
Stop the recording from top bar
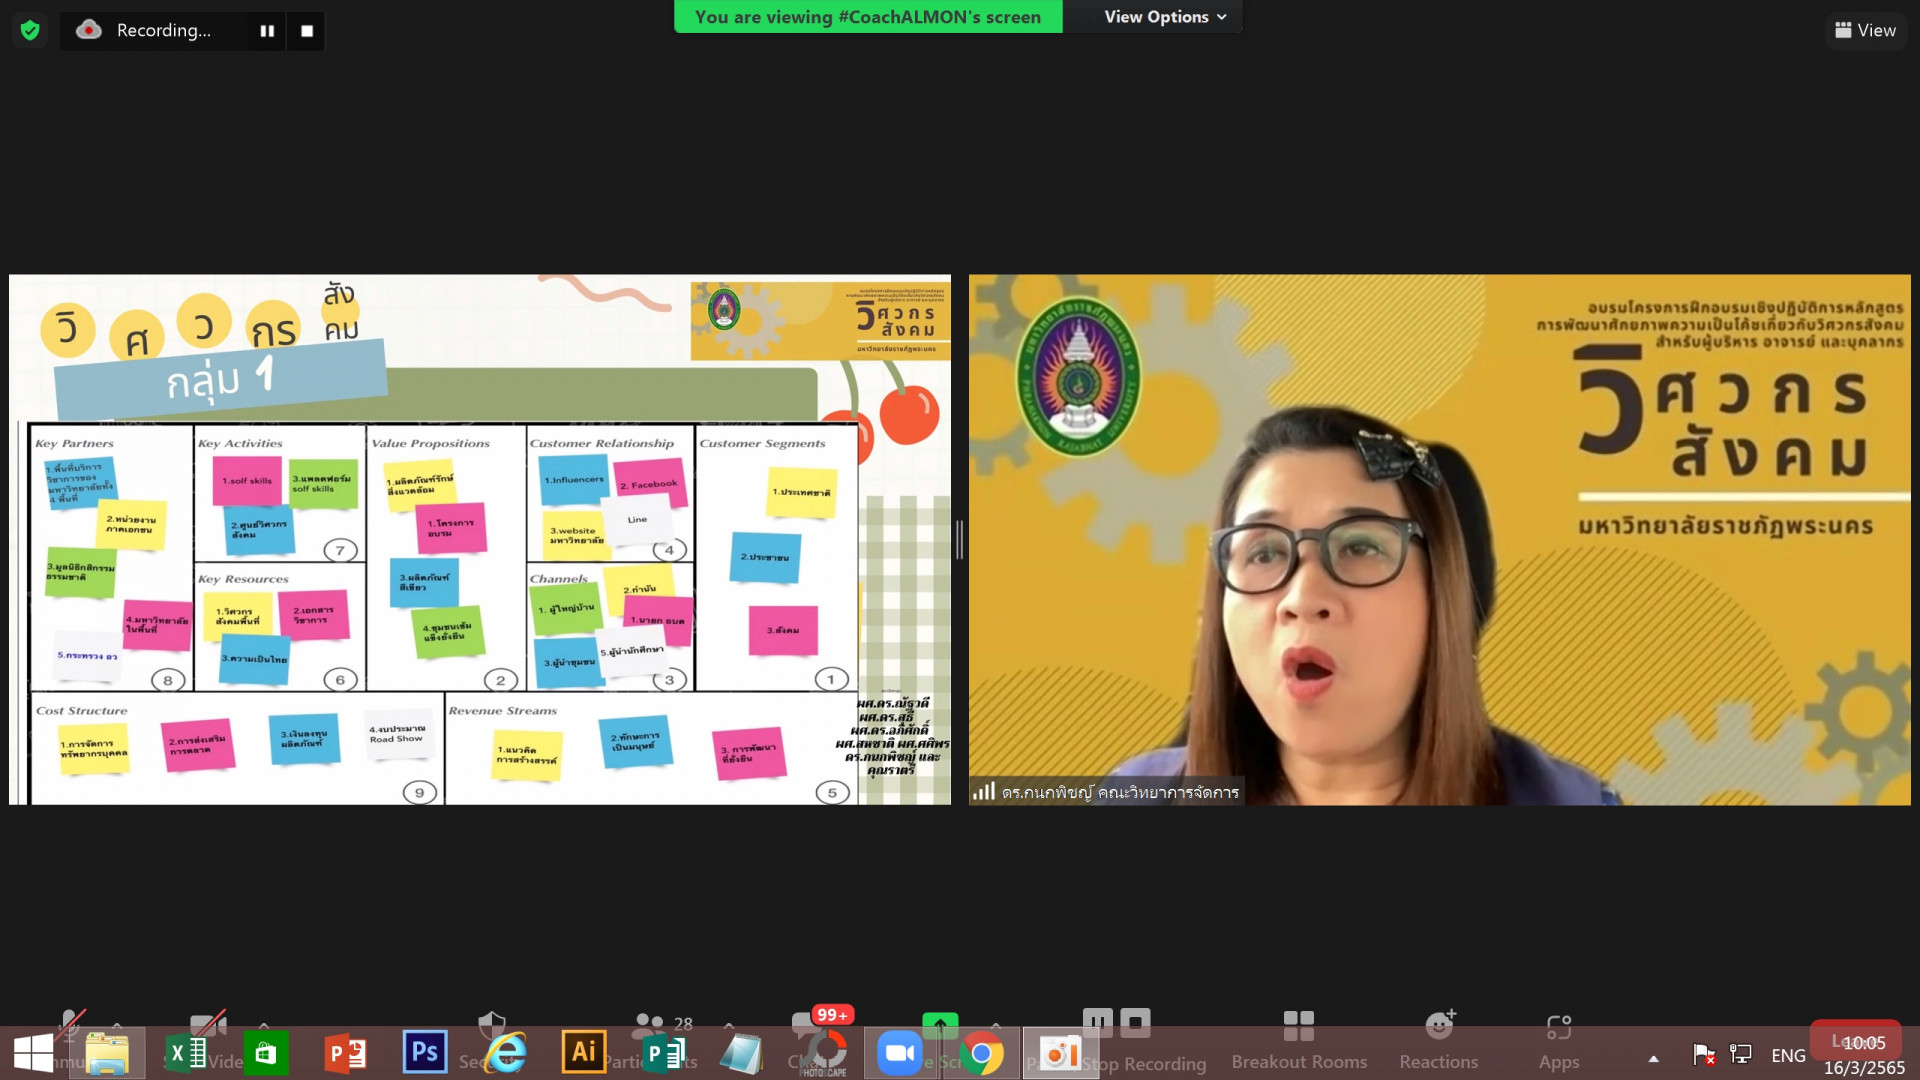pyautogui.click(x=307, y=31)
